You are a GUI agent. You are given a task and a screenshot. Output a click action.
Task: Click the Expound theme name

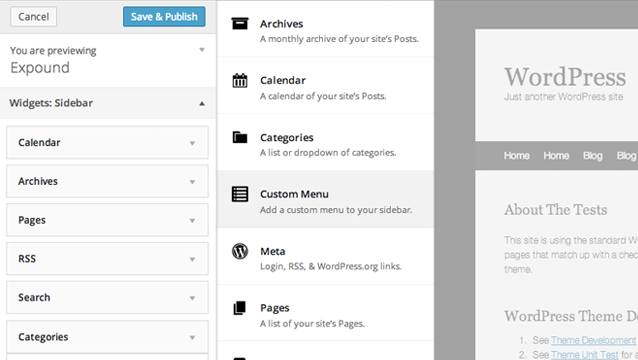pyautogui.click(x=40, y=68)
